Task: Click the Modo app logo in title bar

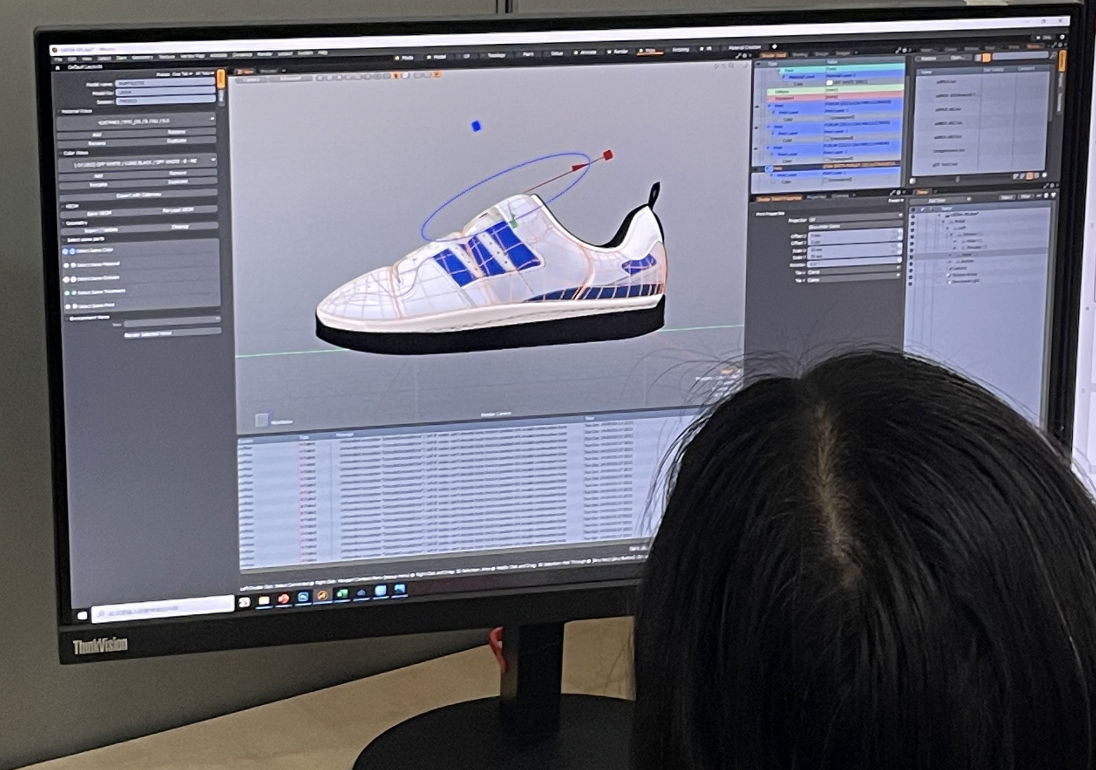Action: 54,50
